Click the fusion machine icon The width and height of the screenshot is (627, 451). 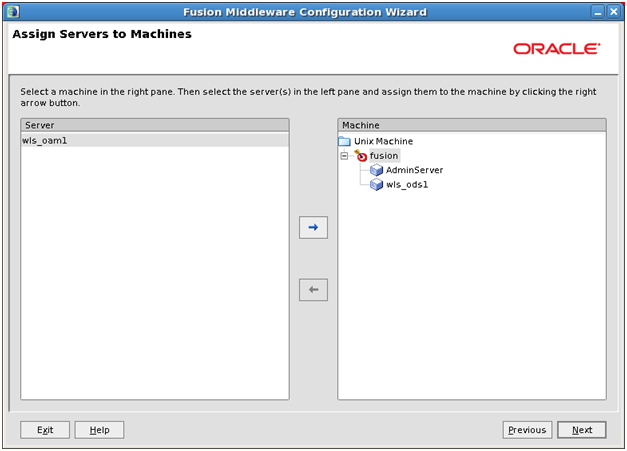point(361,156)
